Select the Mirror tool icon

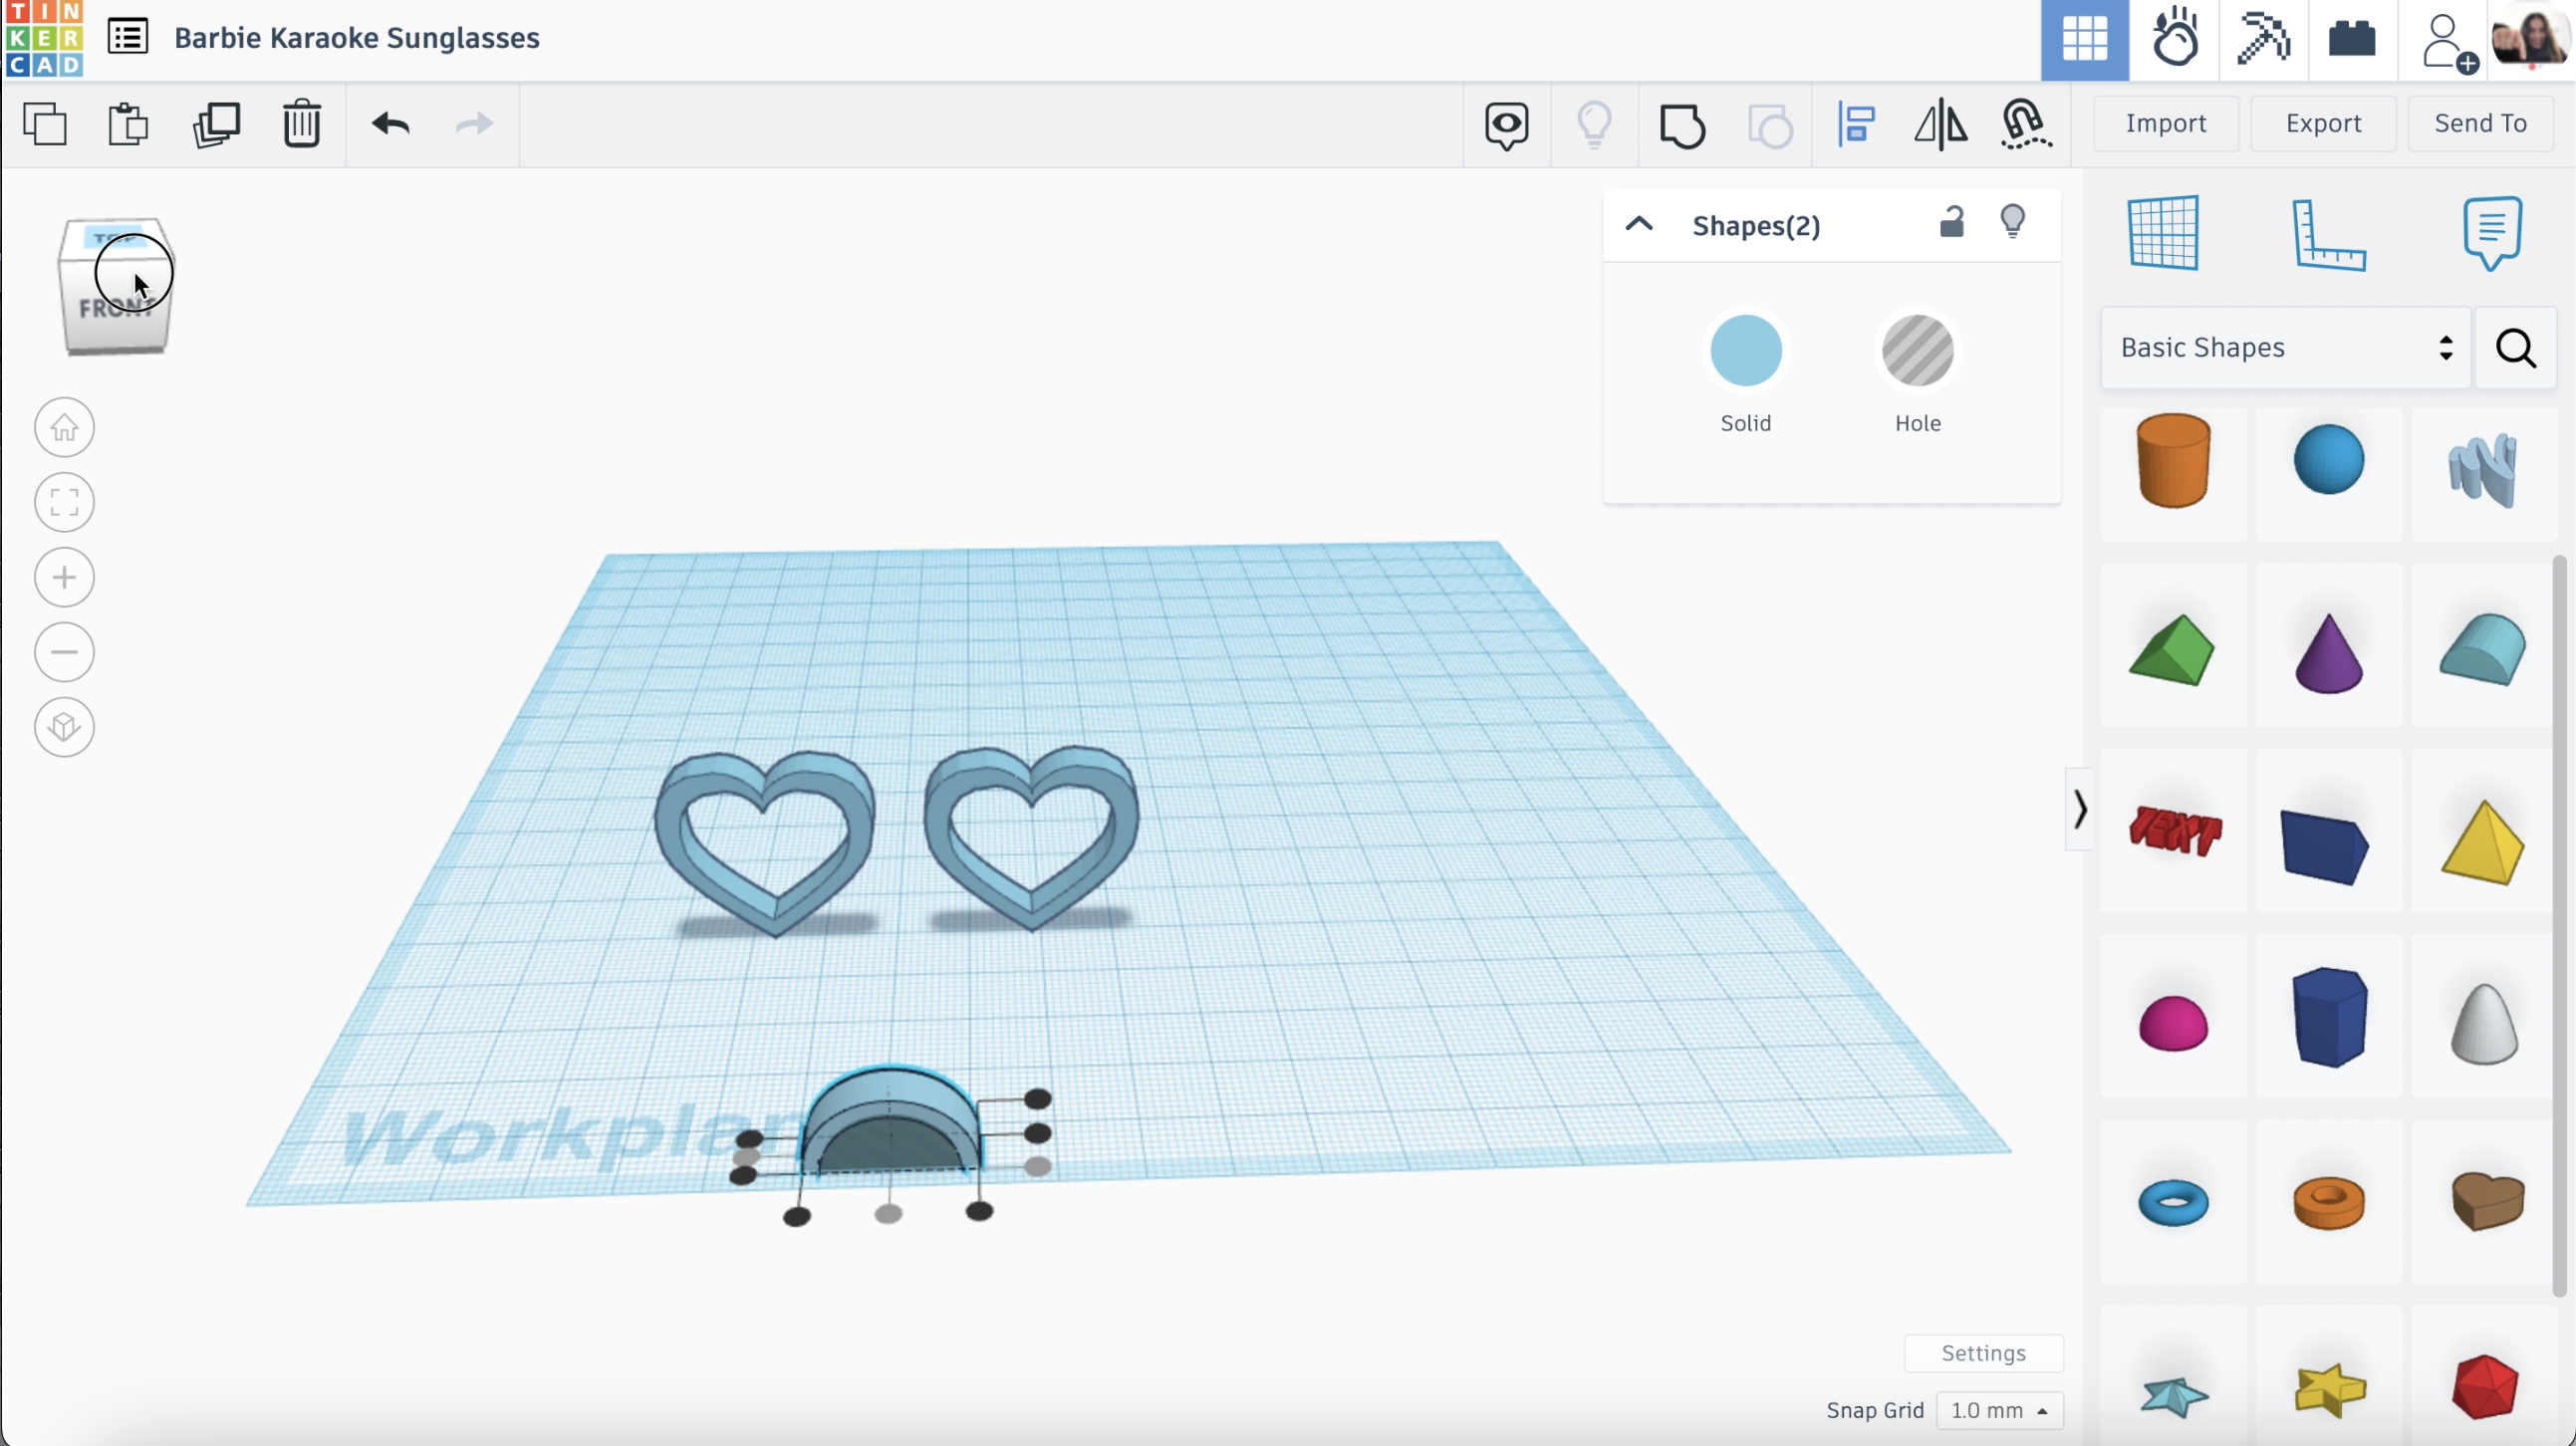point(1940,123)
